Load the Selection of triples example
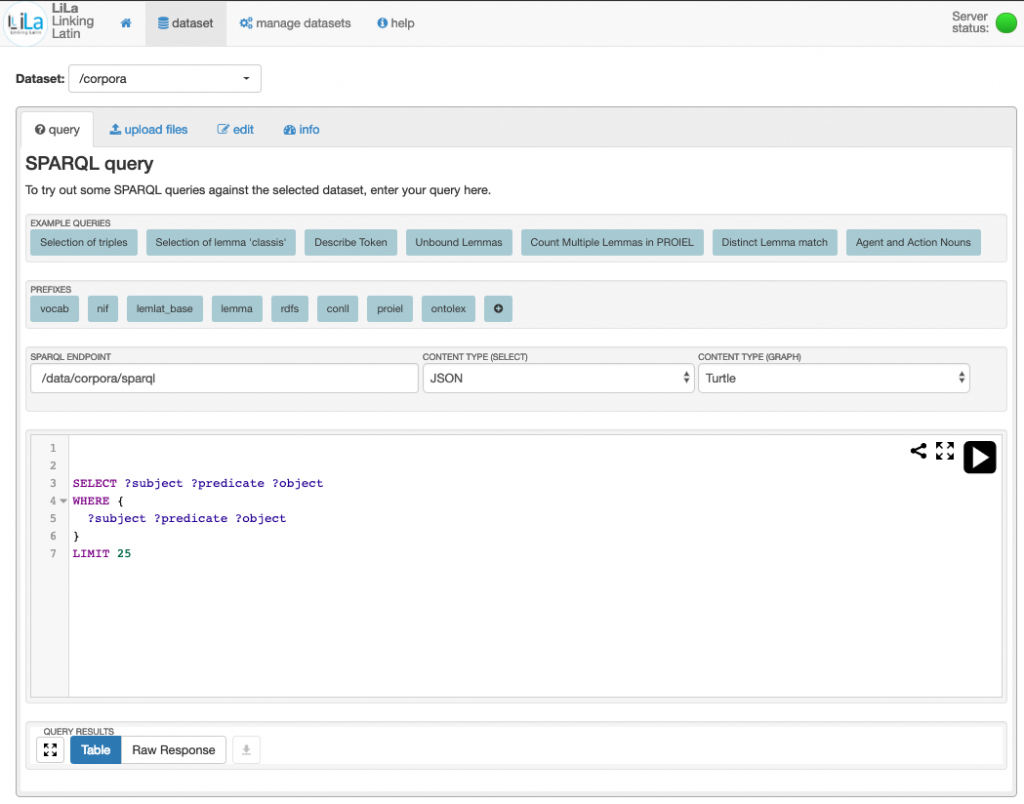Viewport: 1024px width, 804px height. coord(84,242)
